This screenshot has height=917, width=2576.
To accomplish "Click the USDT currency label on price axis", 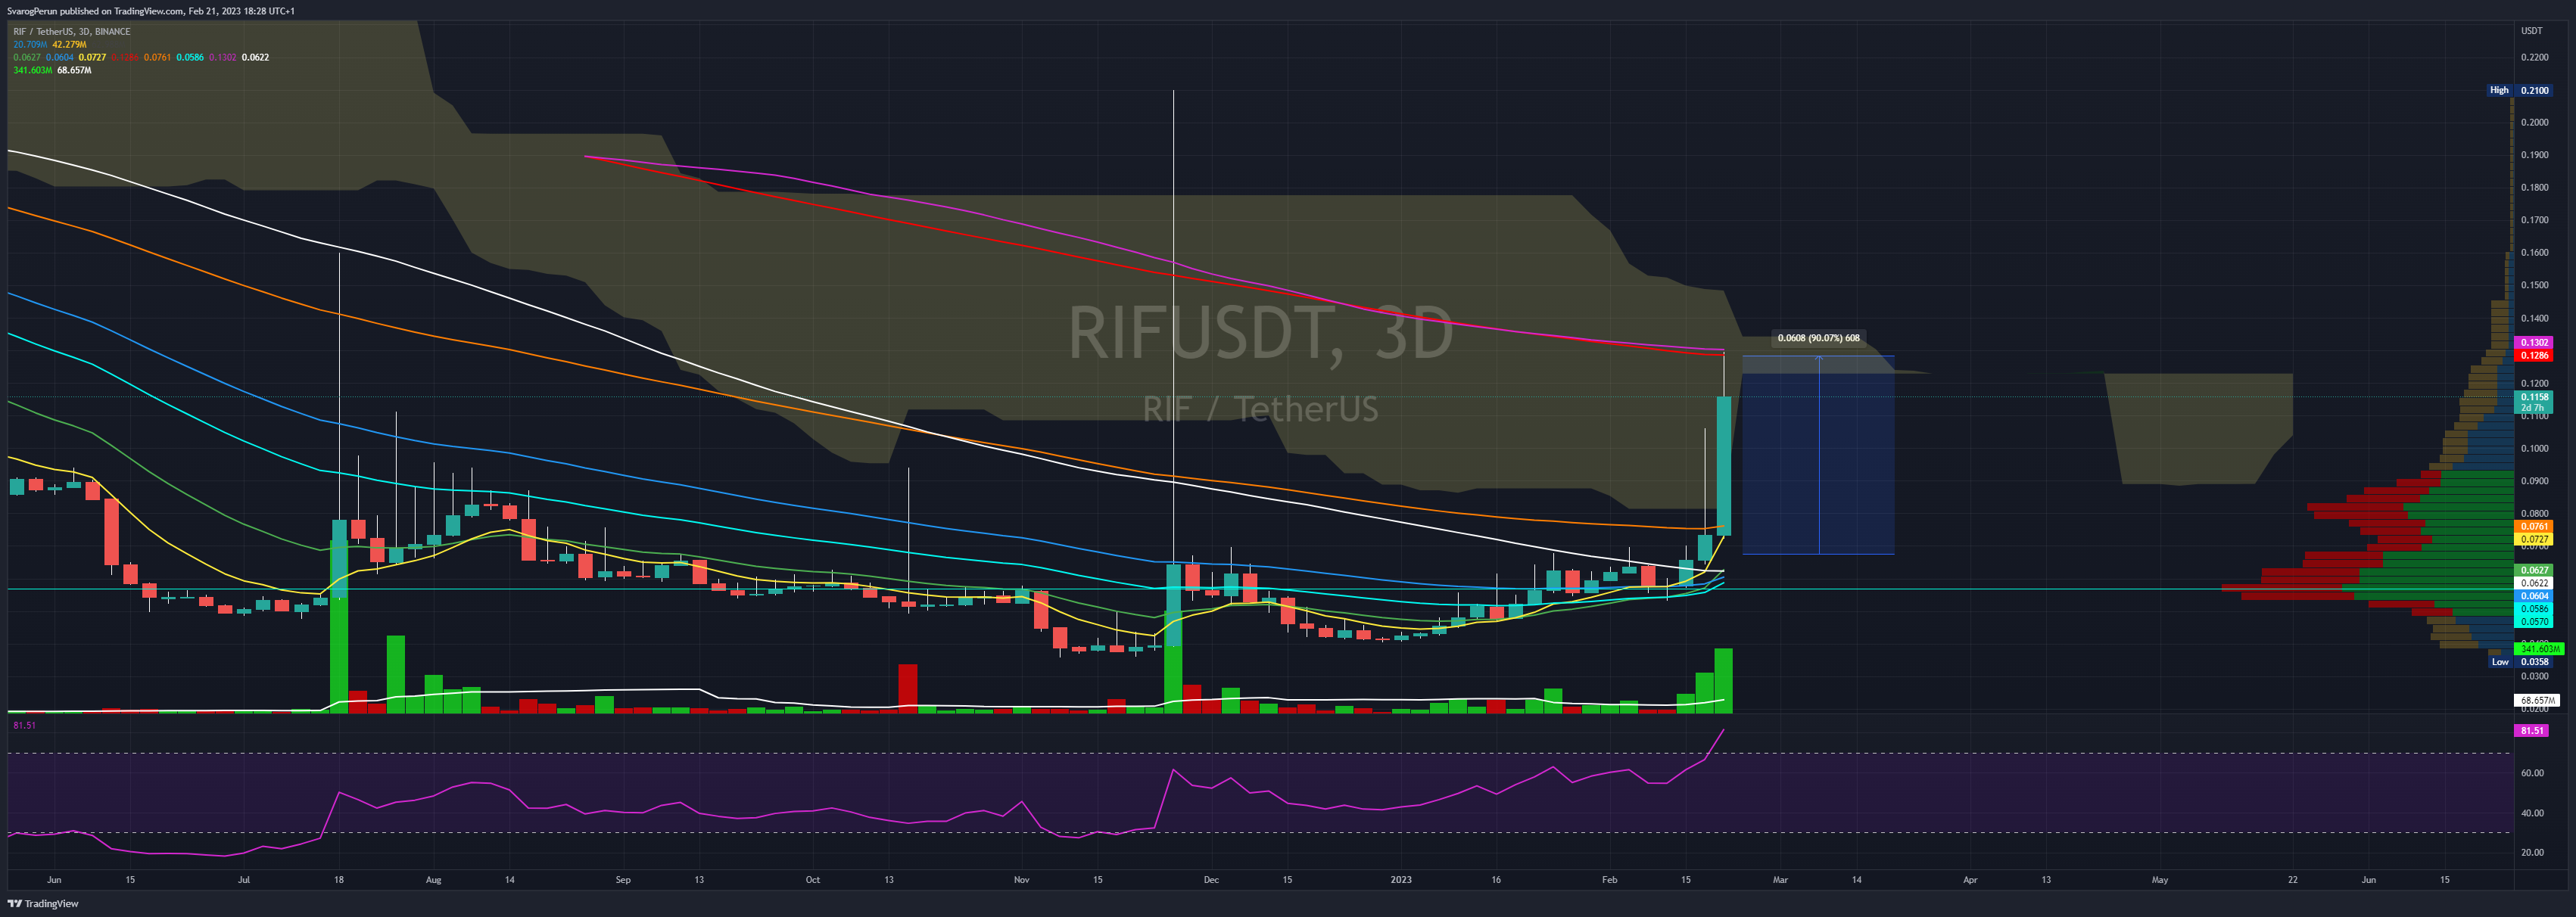I will [x=2531, y=31].
